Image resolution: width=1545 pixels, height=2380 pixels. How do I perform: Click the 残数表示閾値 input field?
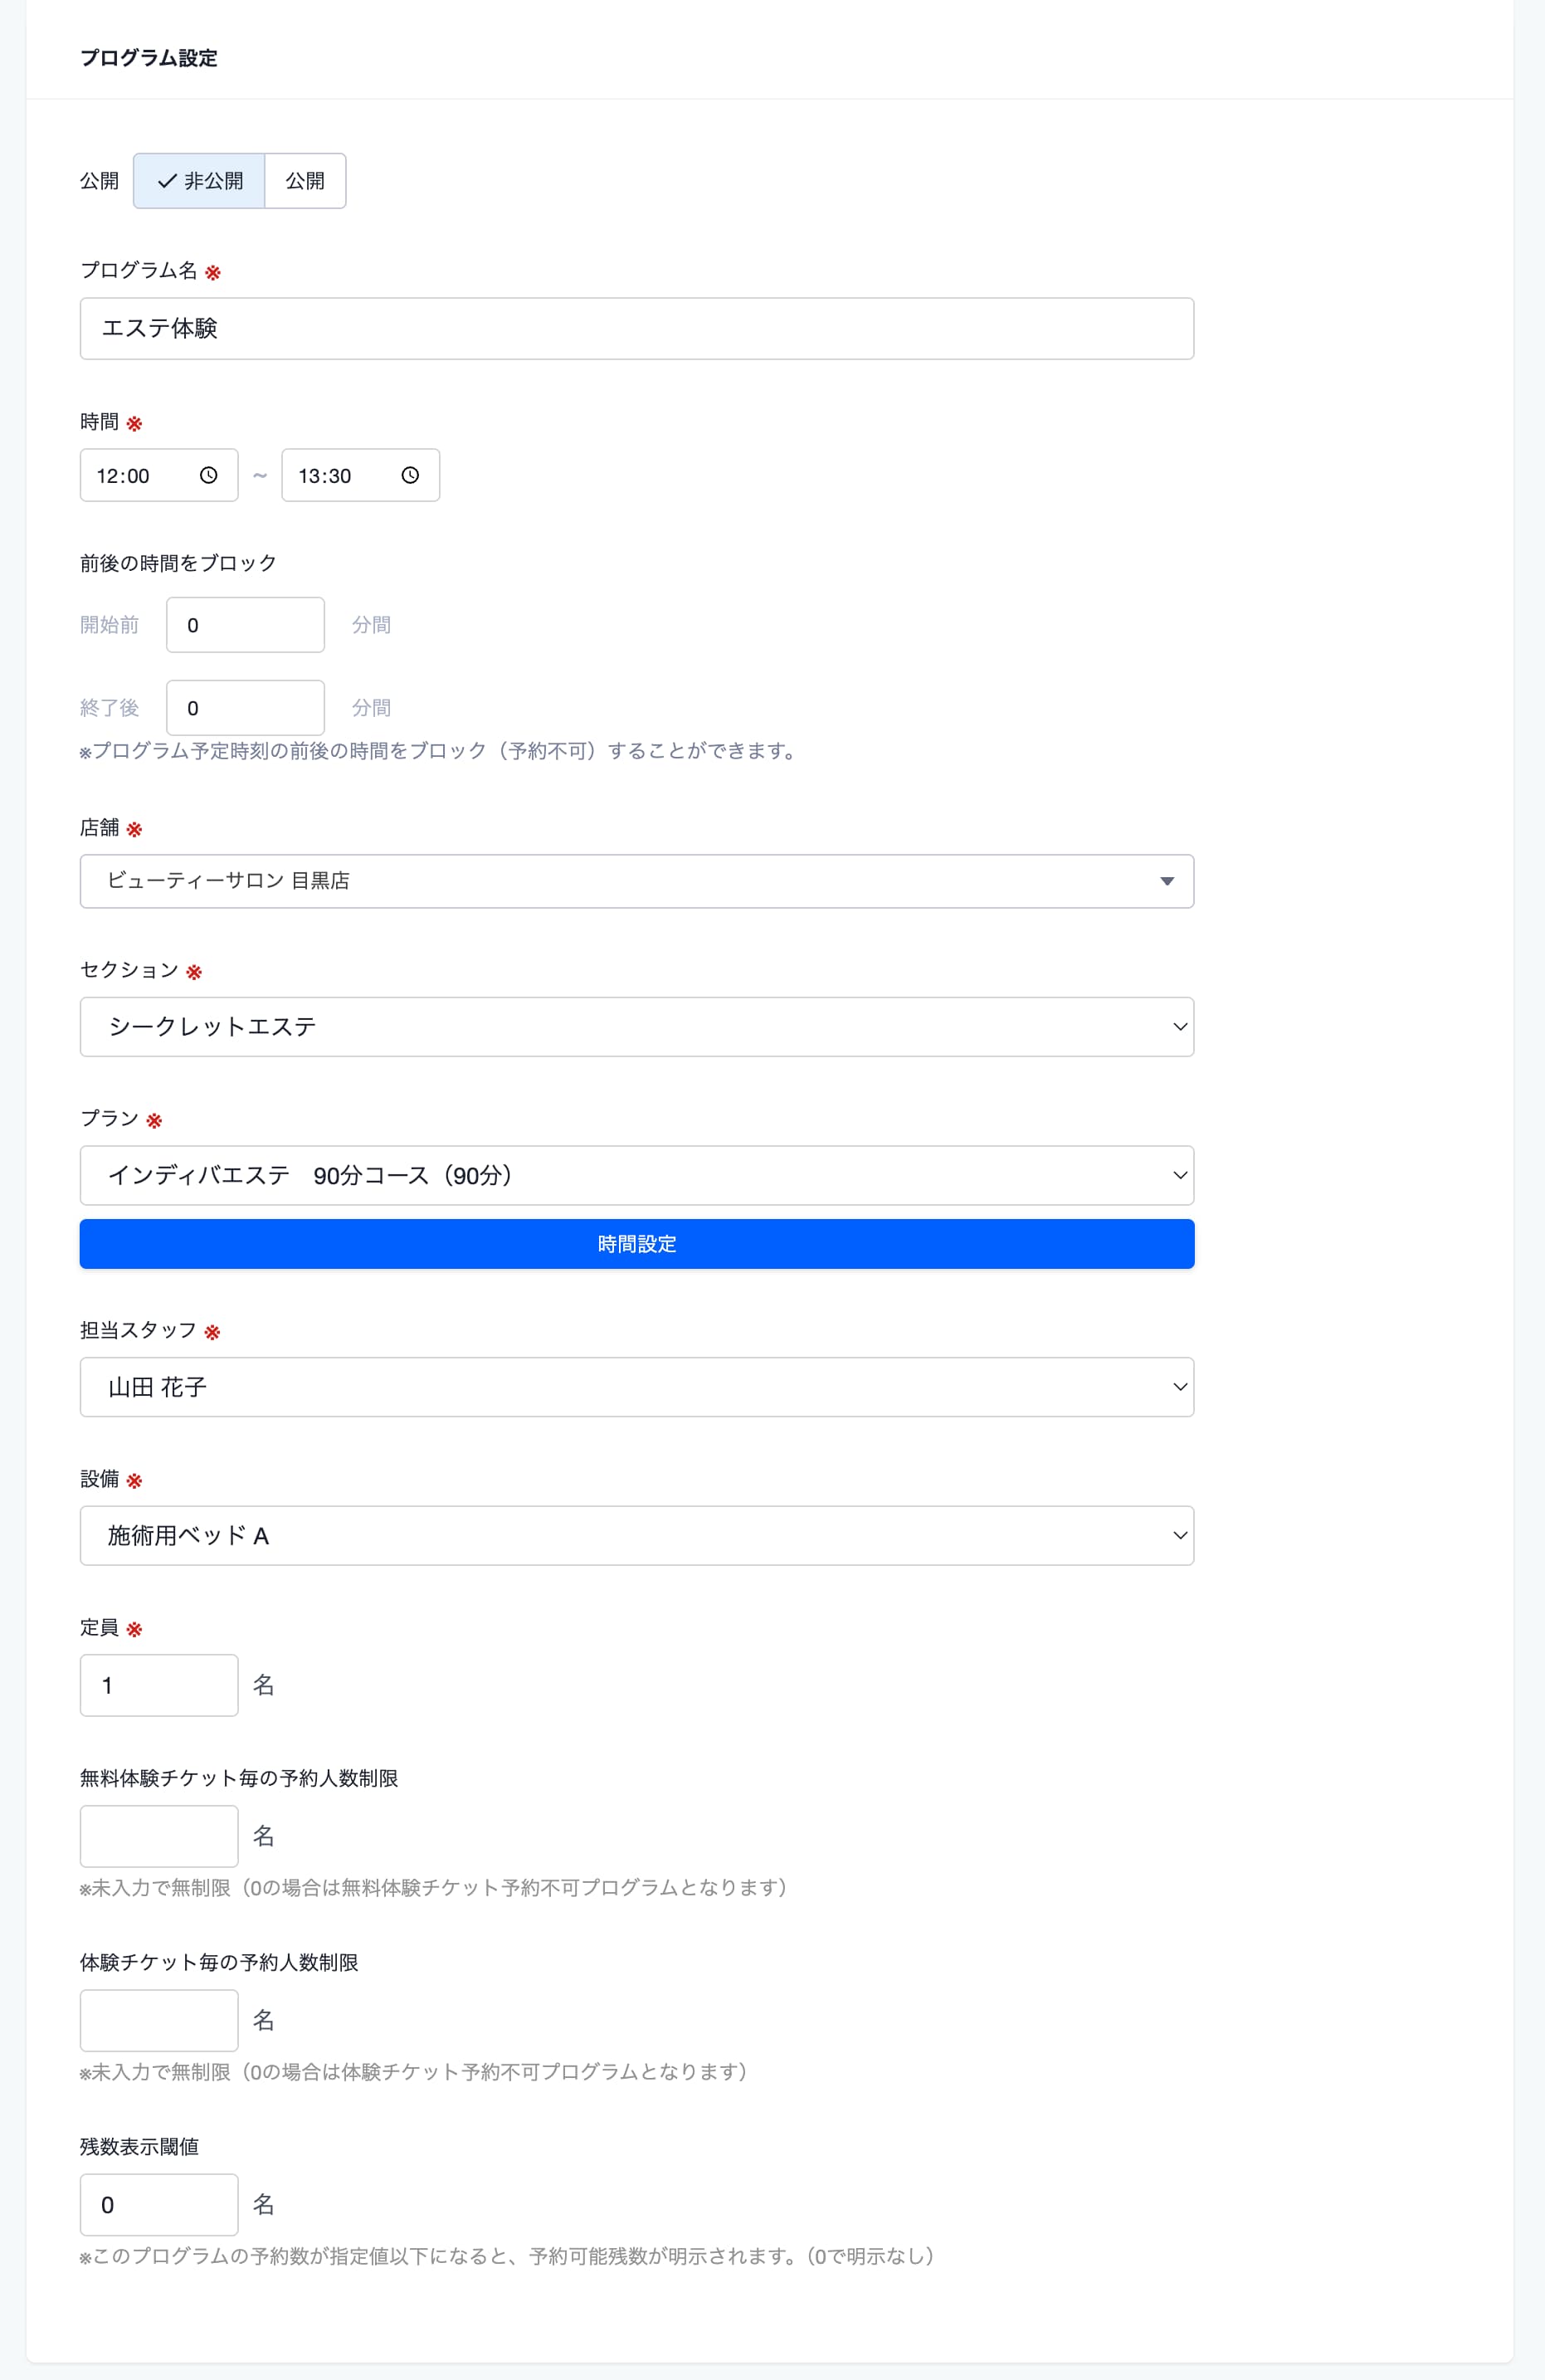click(159, 2204)
